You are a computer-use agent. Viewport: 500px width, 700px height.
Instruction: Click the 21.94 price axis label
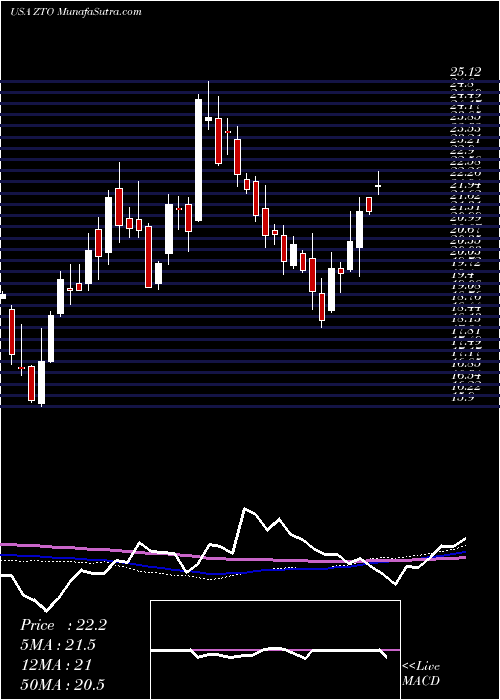coord(465,184)
